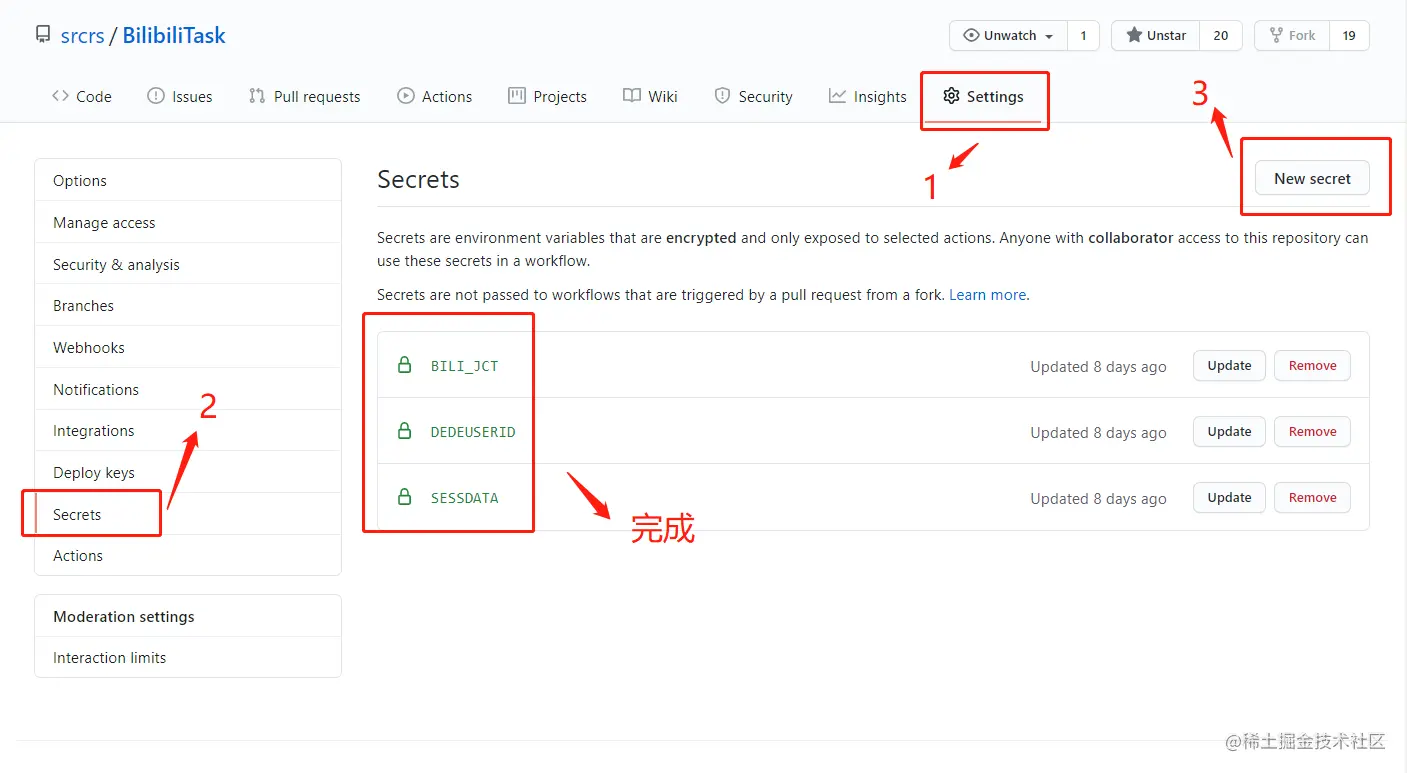
Task: Click the watchers count 1
Action: pos(1083,35)
